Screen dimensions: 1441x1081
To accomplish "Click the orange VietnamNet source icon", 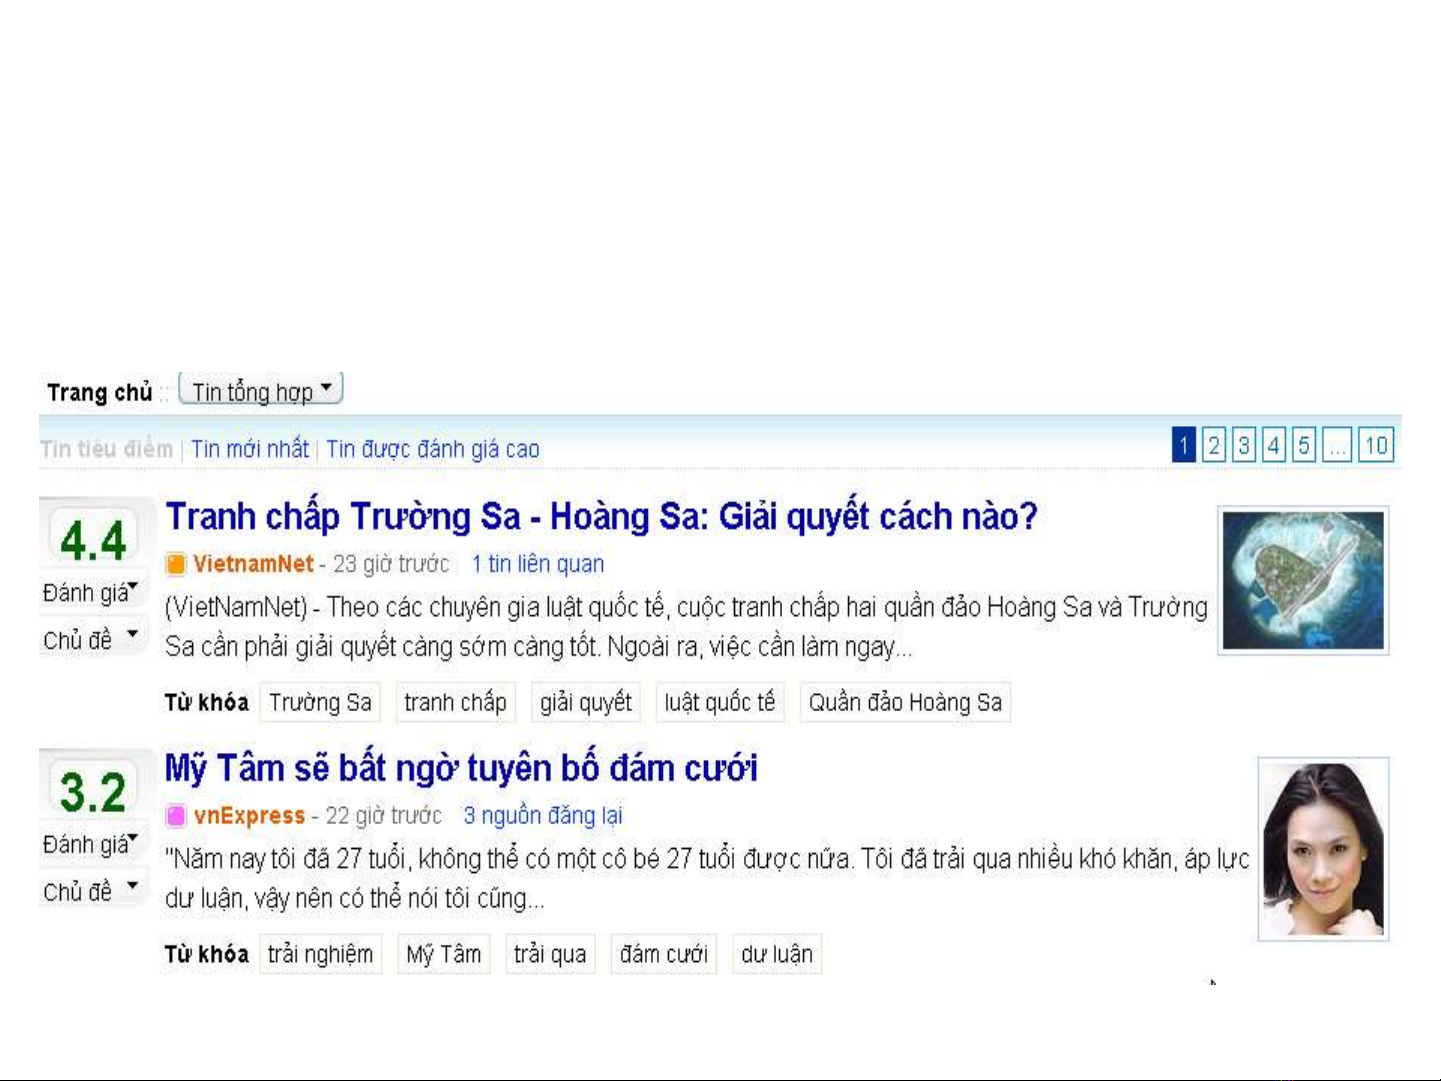I will coord(176,564).
